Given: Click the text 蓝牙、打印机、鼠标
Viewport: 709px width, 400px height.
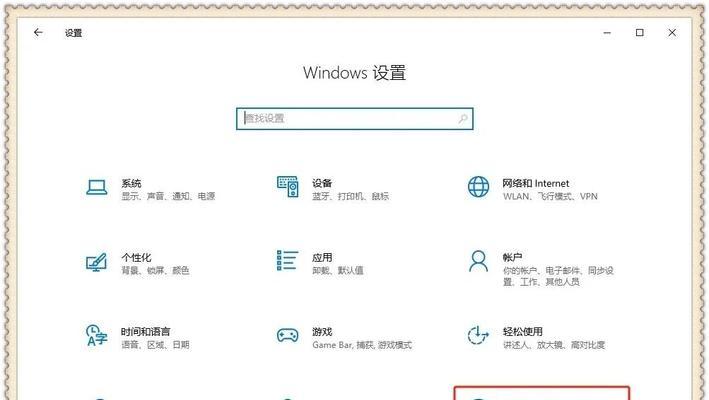Looking at the screenshot, I should (350, 196).
